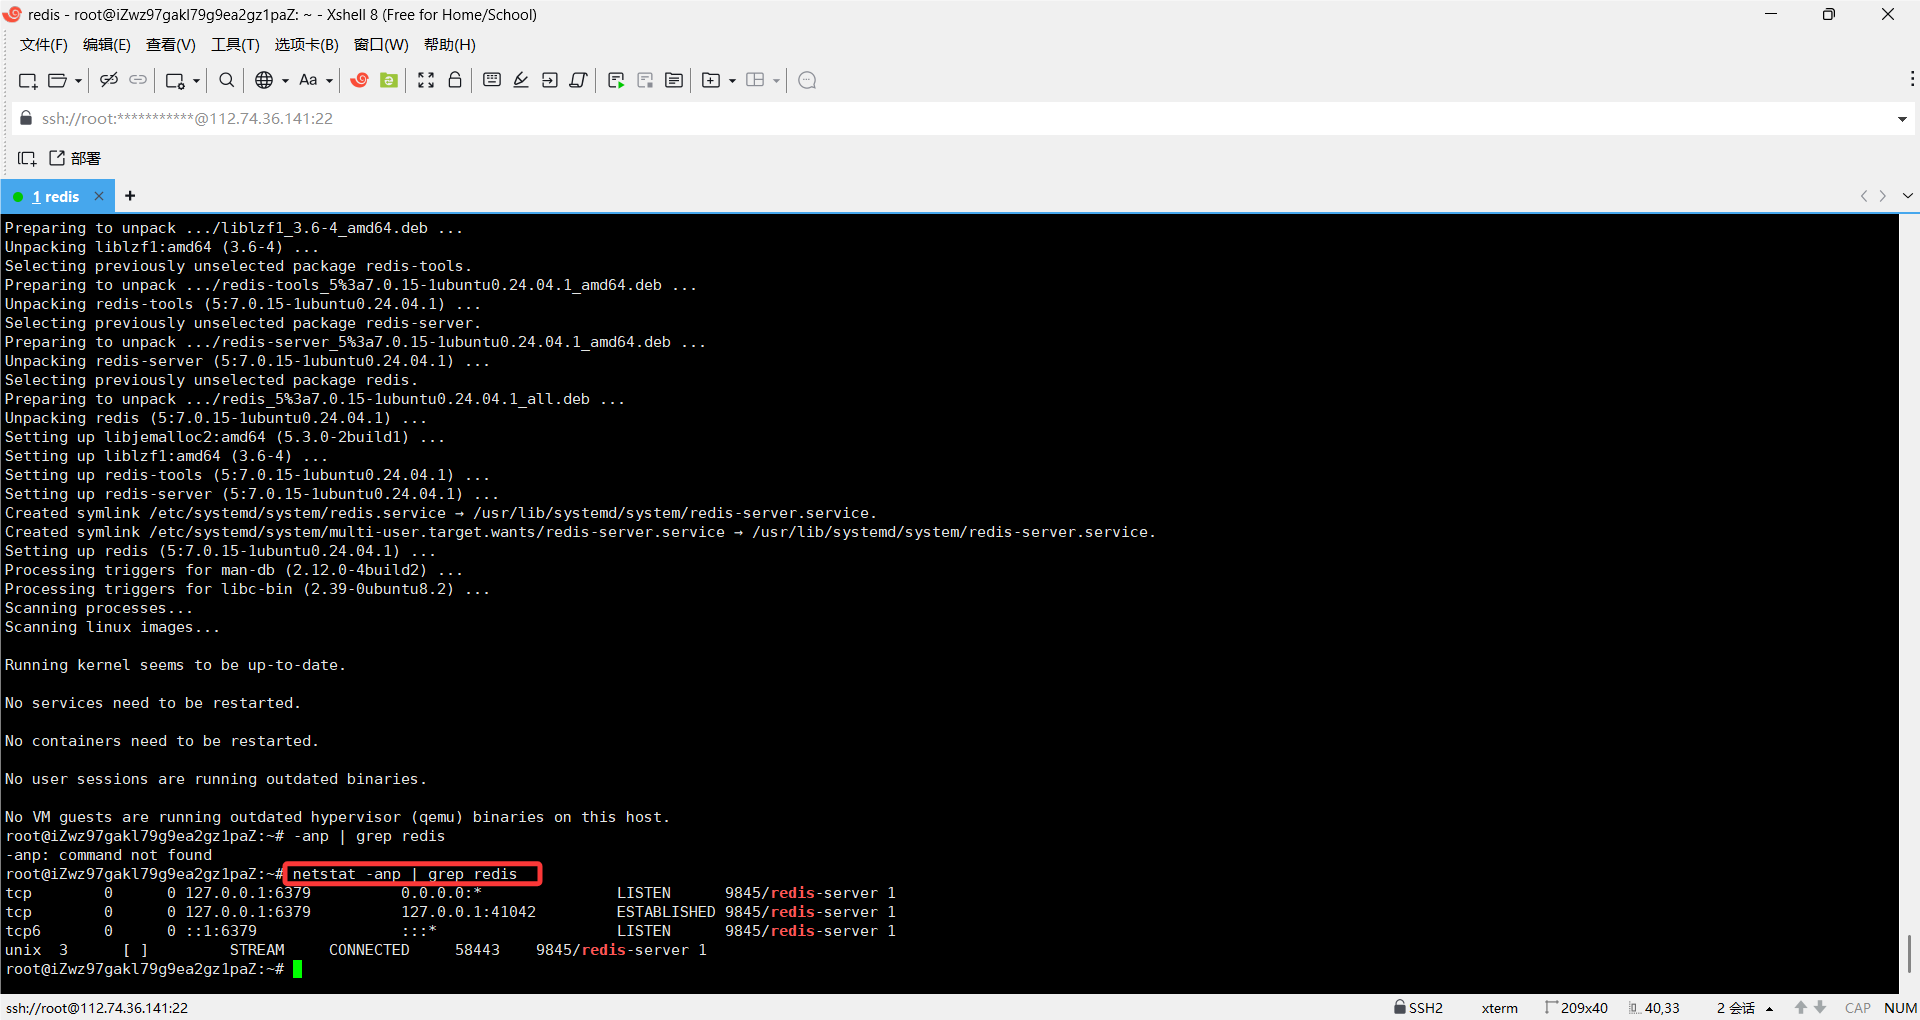
Task: Launch the green Xftp icon
Action: point(389,80)
